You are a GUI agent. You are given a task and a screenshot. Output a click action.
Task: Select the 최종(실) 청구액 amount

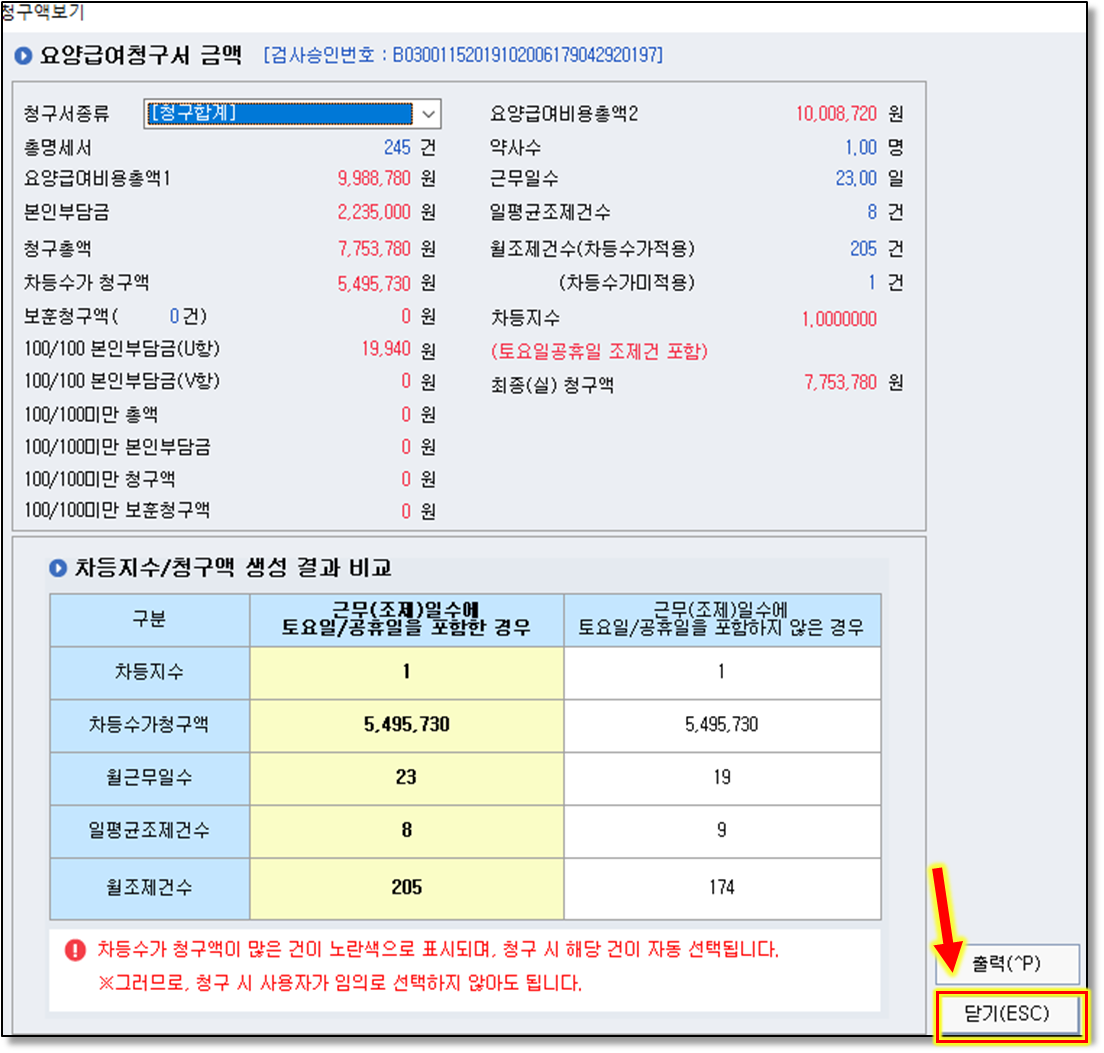point(840,383)
